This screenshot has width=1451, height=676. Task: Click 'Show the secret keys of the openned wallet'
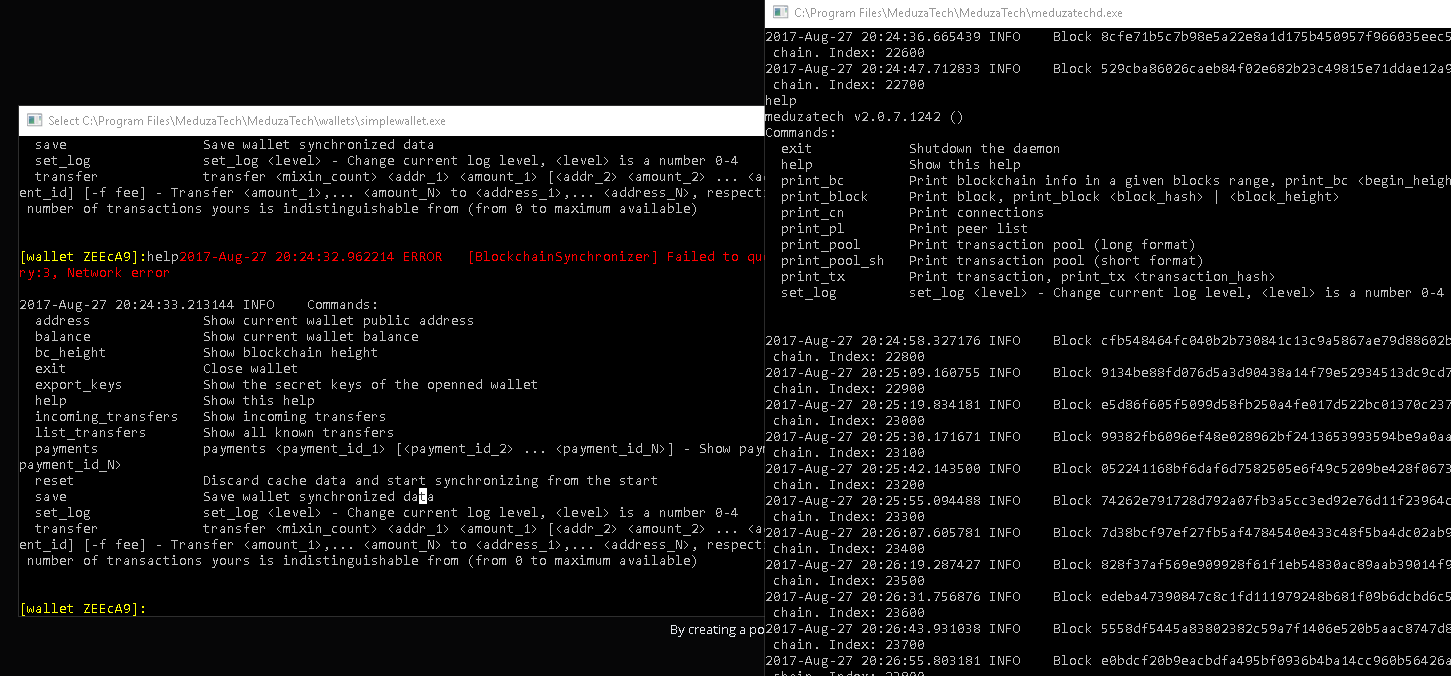coord(370,385)
